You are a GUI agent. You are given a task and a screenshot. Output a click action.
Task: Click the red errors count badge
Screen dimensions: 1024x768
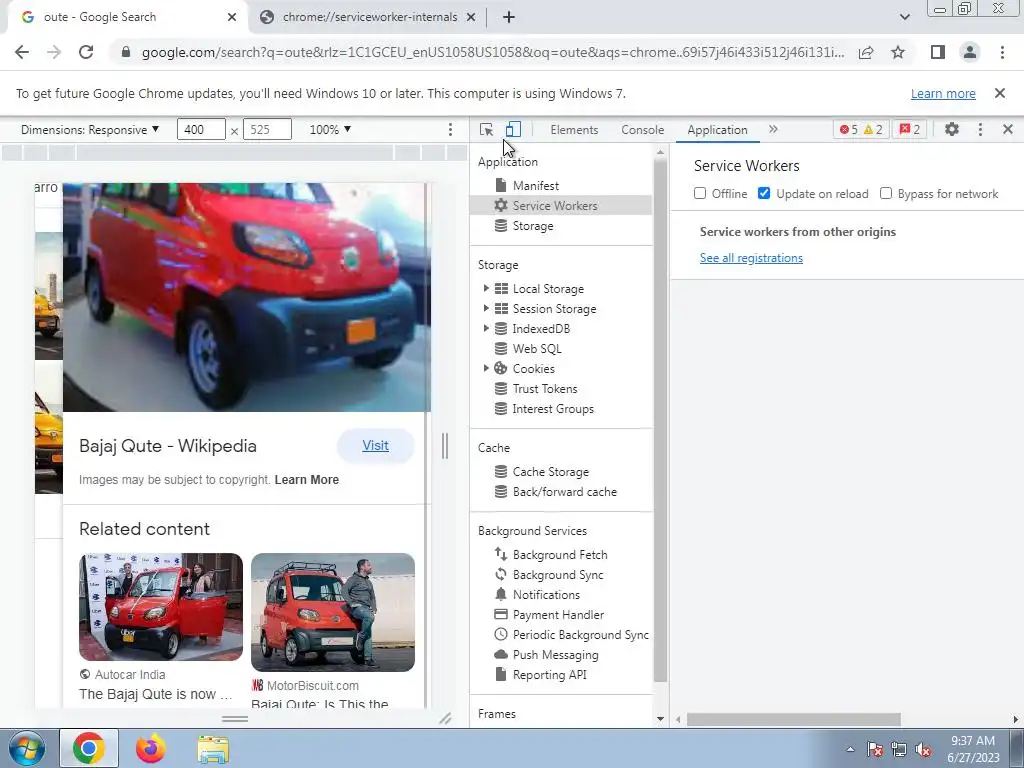(x=861, y=129)
